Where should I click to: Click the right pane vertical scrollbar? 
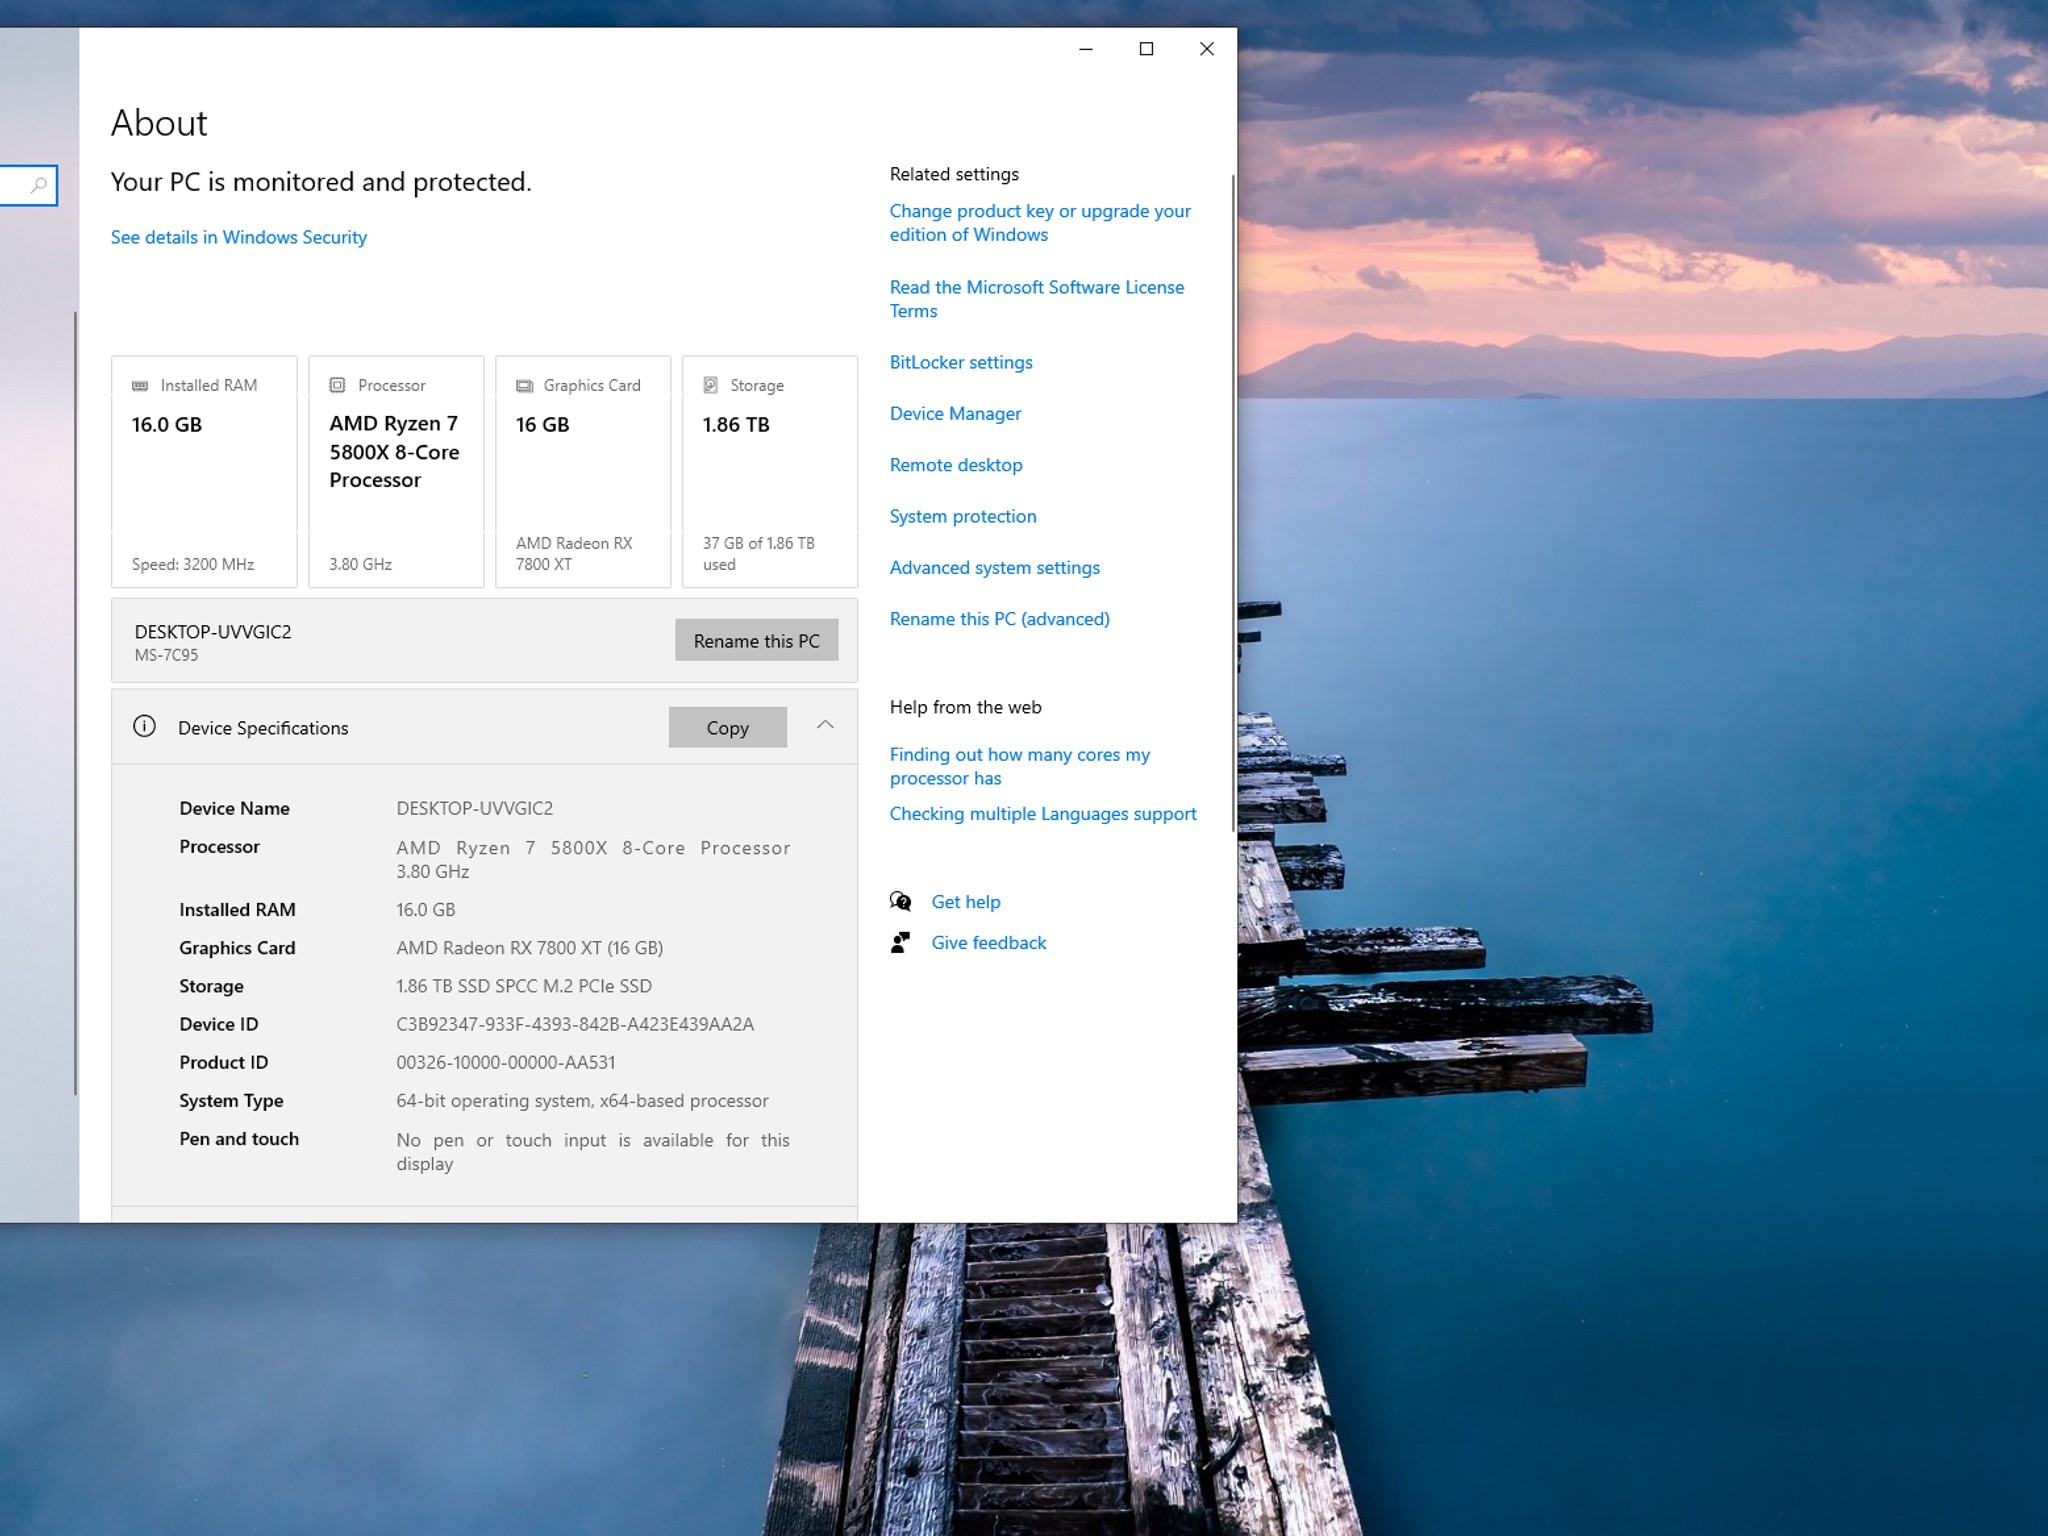tap(1233, 500)
